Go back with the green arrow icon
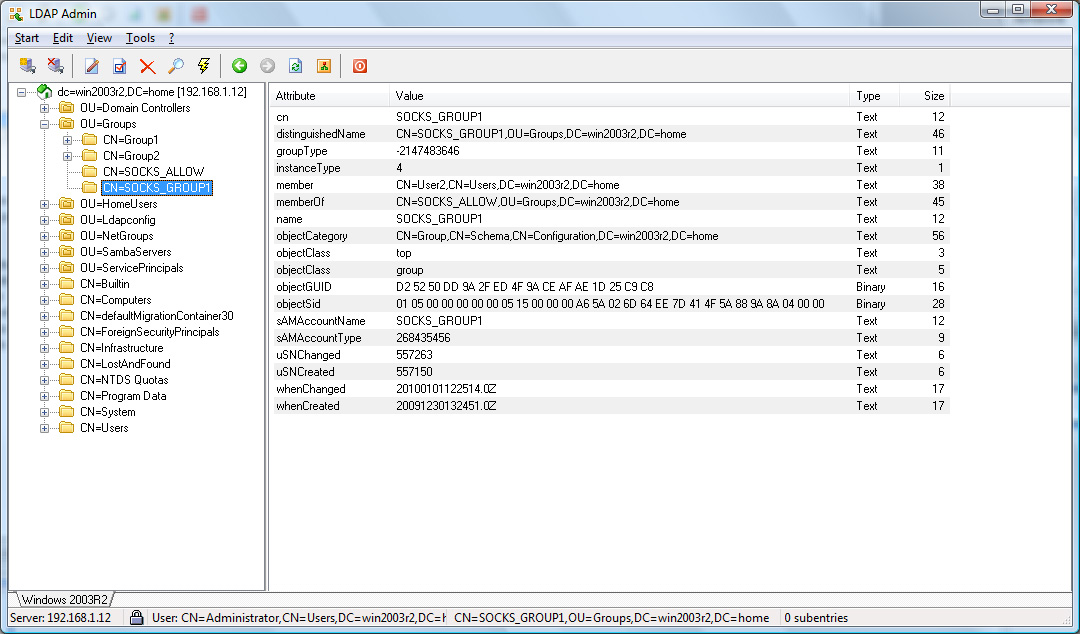Image resolution: width=1080 pixels, height=634 pixels. pyautogui.click(x=239, y=66)
